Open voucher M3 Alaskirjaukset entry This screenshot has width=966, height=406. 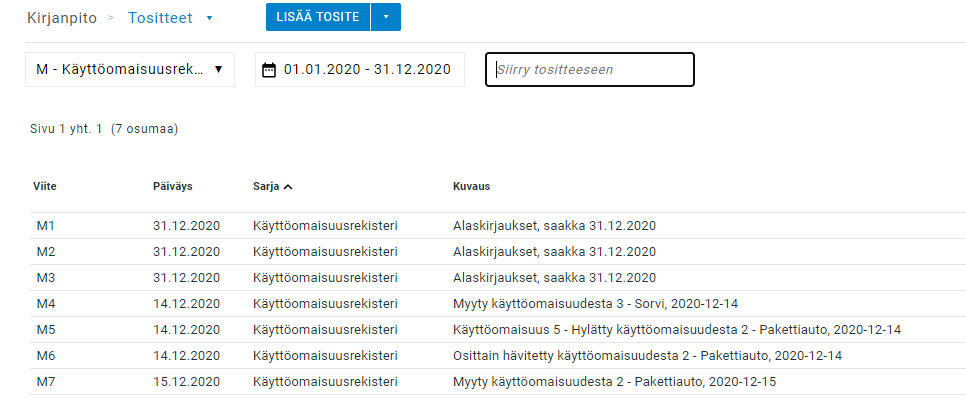(554, 277)
